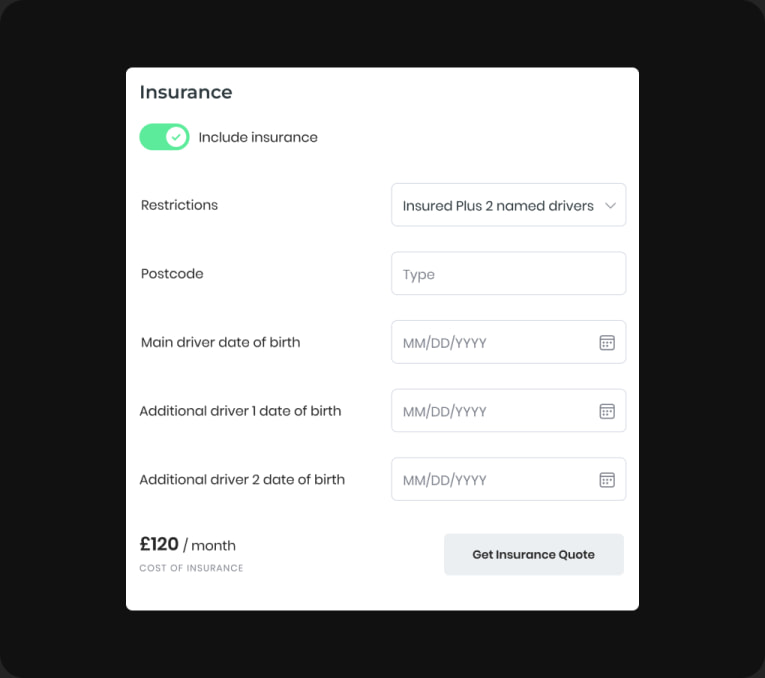Click the "Main driver date of birth" label
Viewport: 765px width, 678px height.
tap(220, 342)
